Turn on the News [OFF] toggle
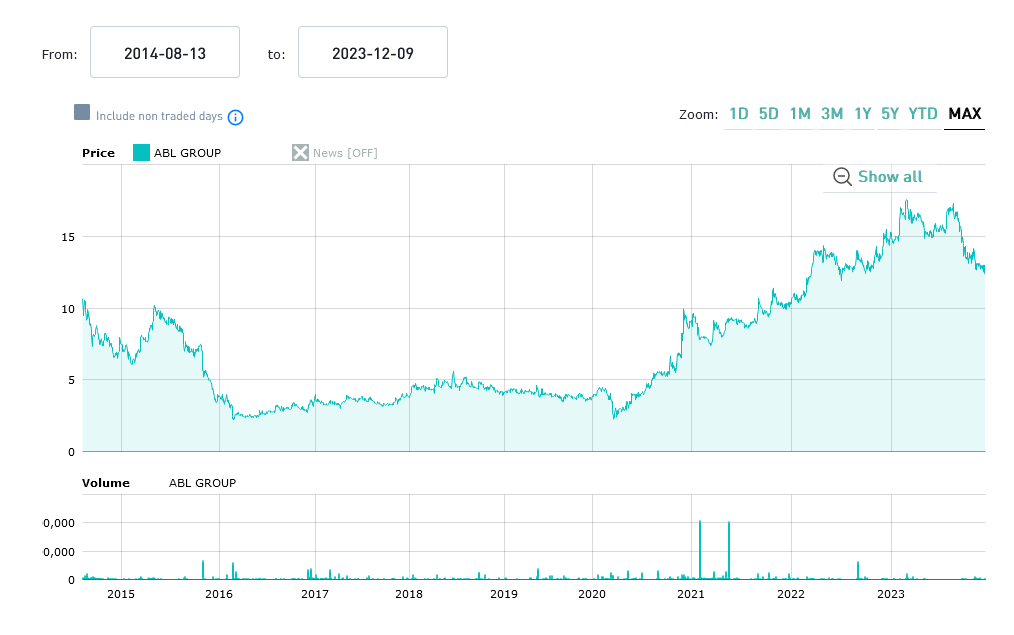Viewport: 1014px width, 635px height. (344, 153)
